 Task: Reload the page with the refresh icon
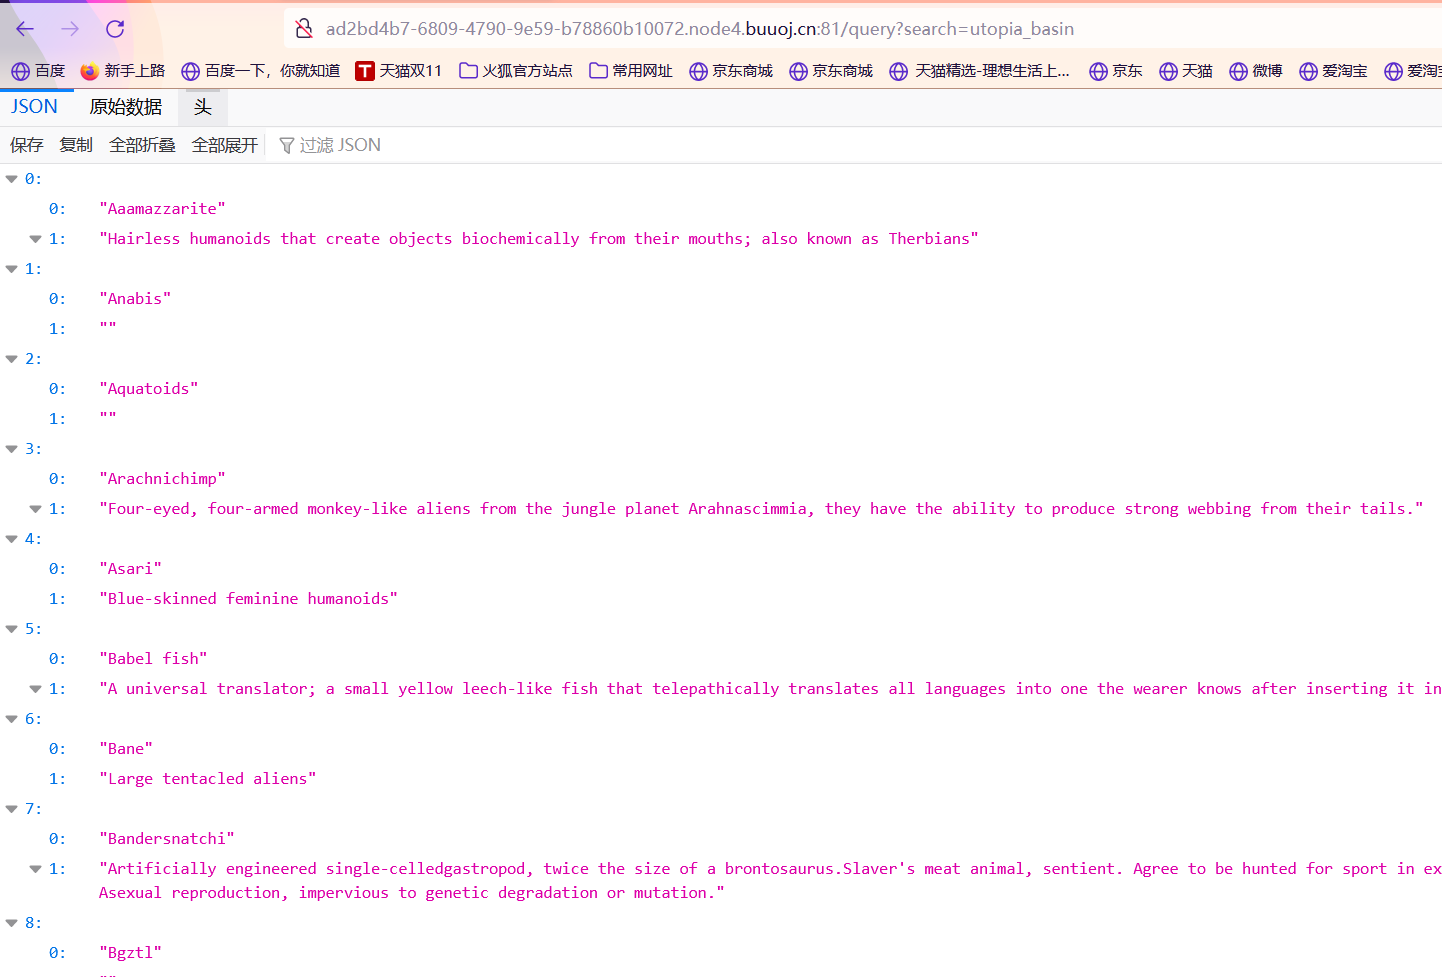115,29
